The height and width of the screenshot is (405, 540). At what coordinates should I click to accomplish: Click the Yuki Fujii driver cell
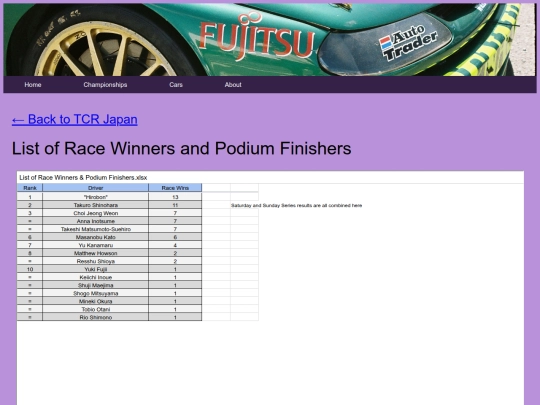(96, 269)
